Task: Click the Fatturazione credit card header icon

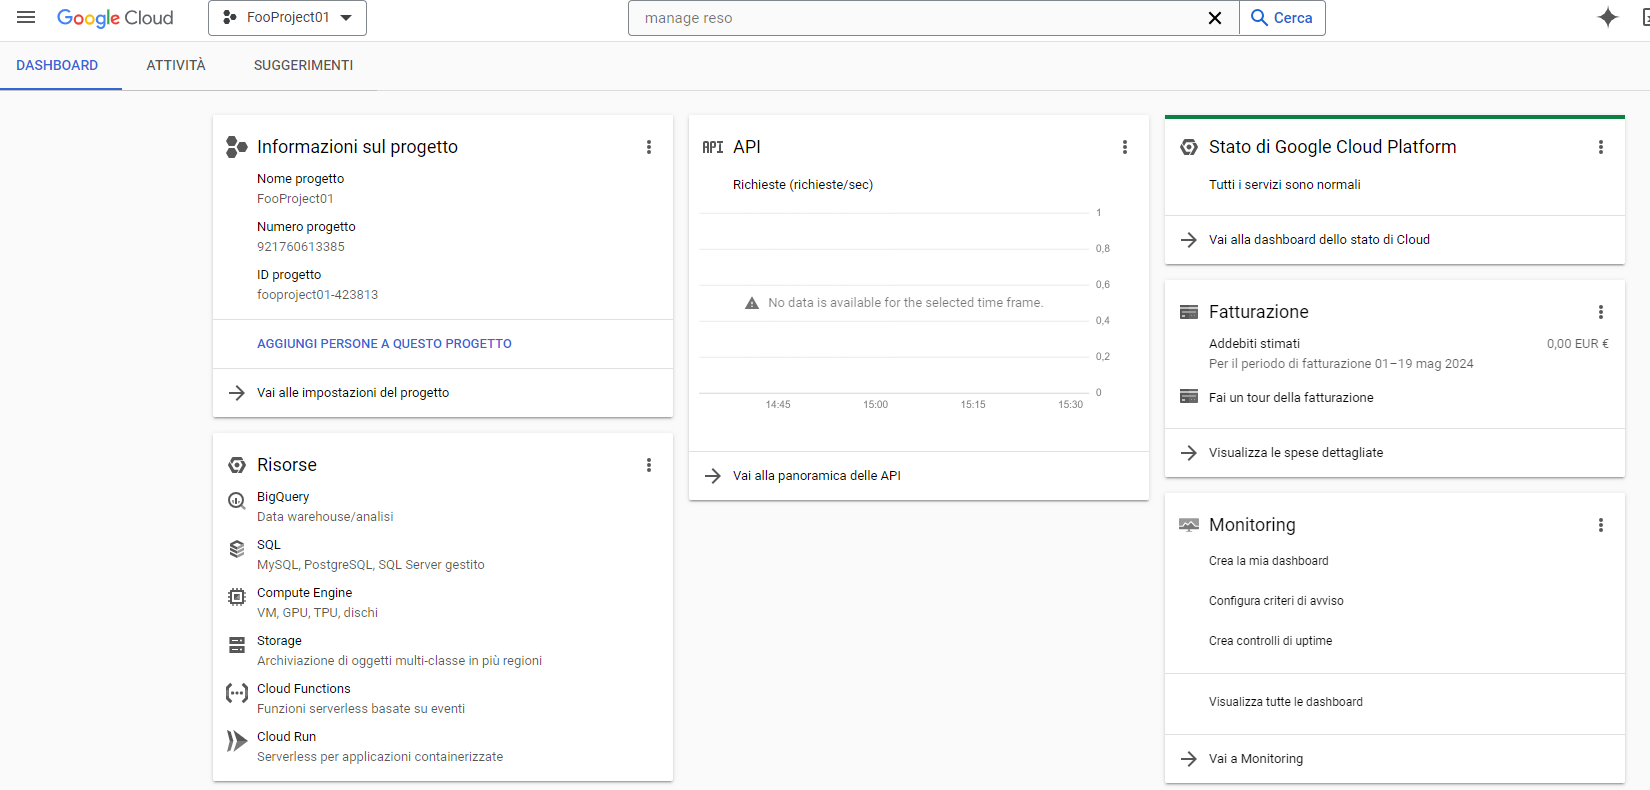Action: [x=1189, y=312]
